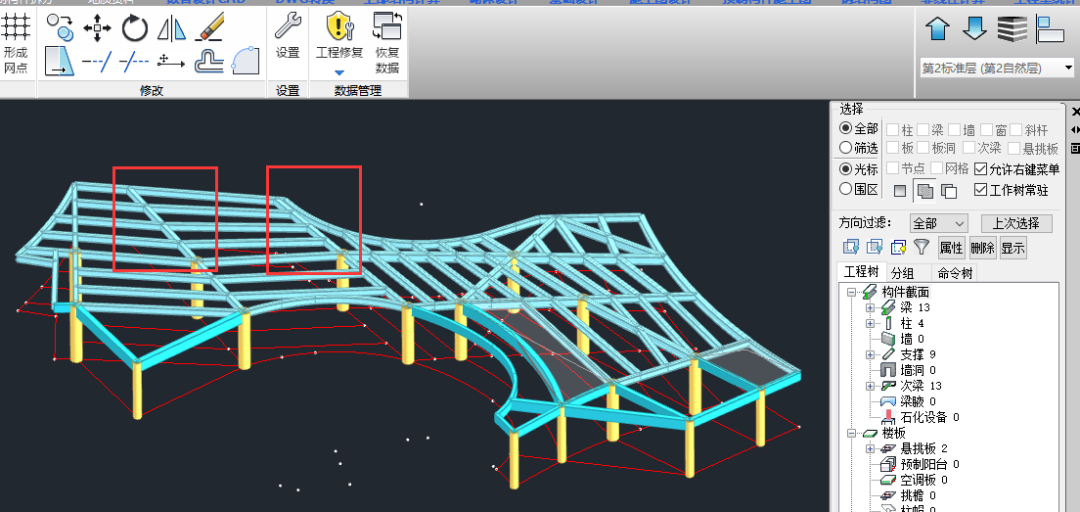Screen dimensions: 1080x512
Task: Choose the single-square selection mode icon
Action: pos(900,192)
